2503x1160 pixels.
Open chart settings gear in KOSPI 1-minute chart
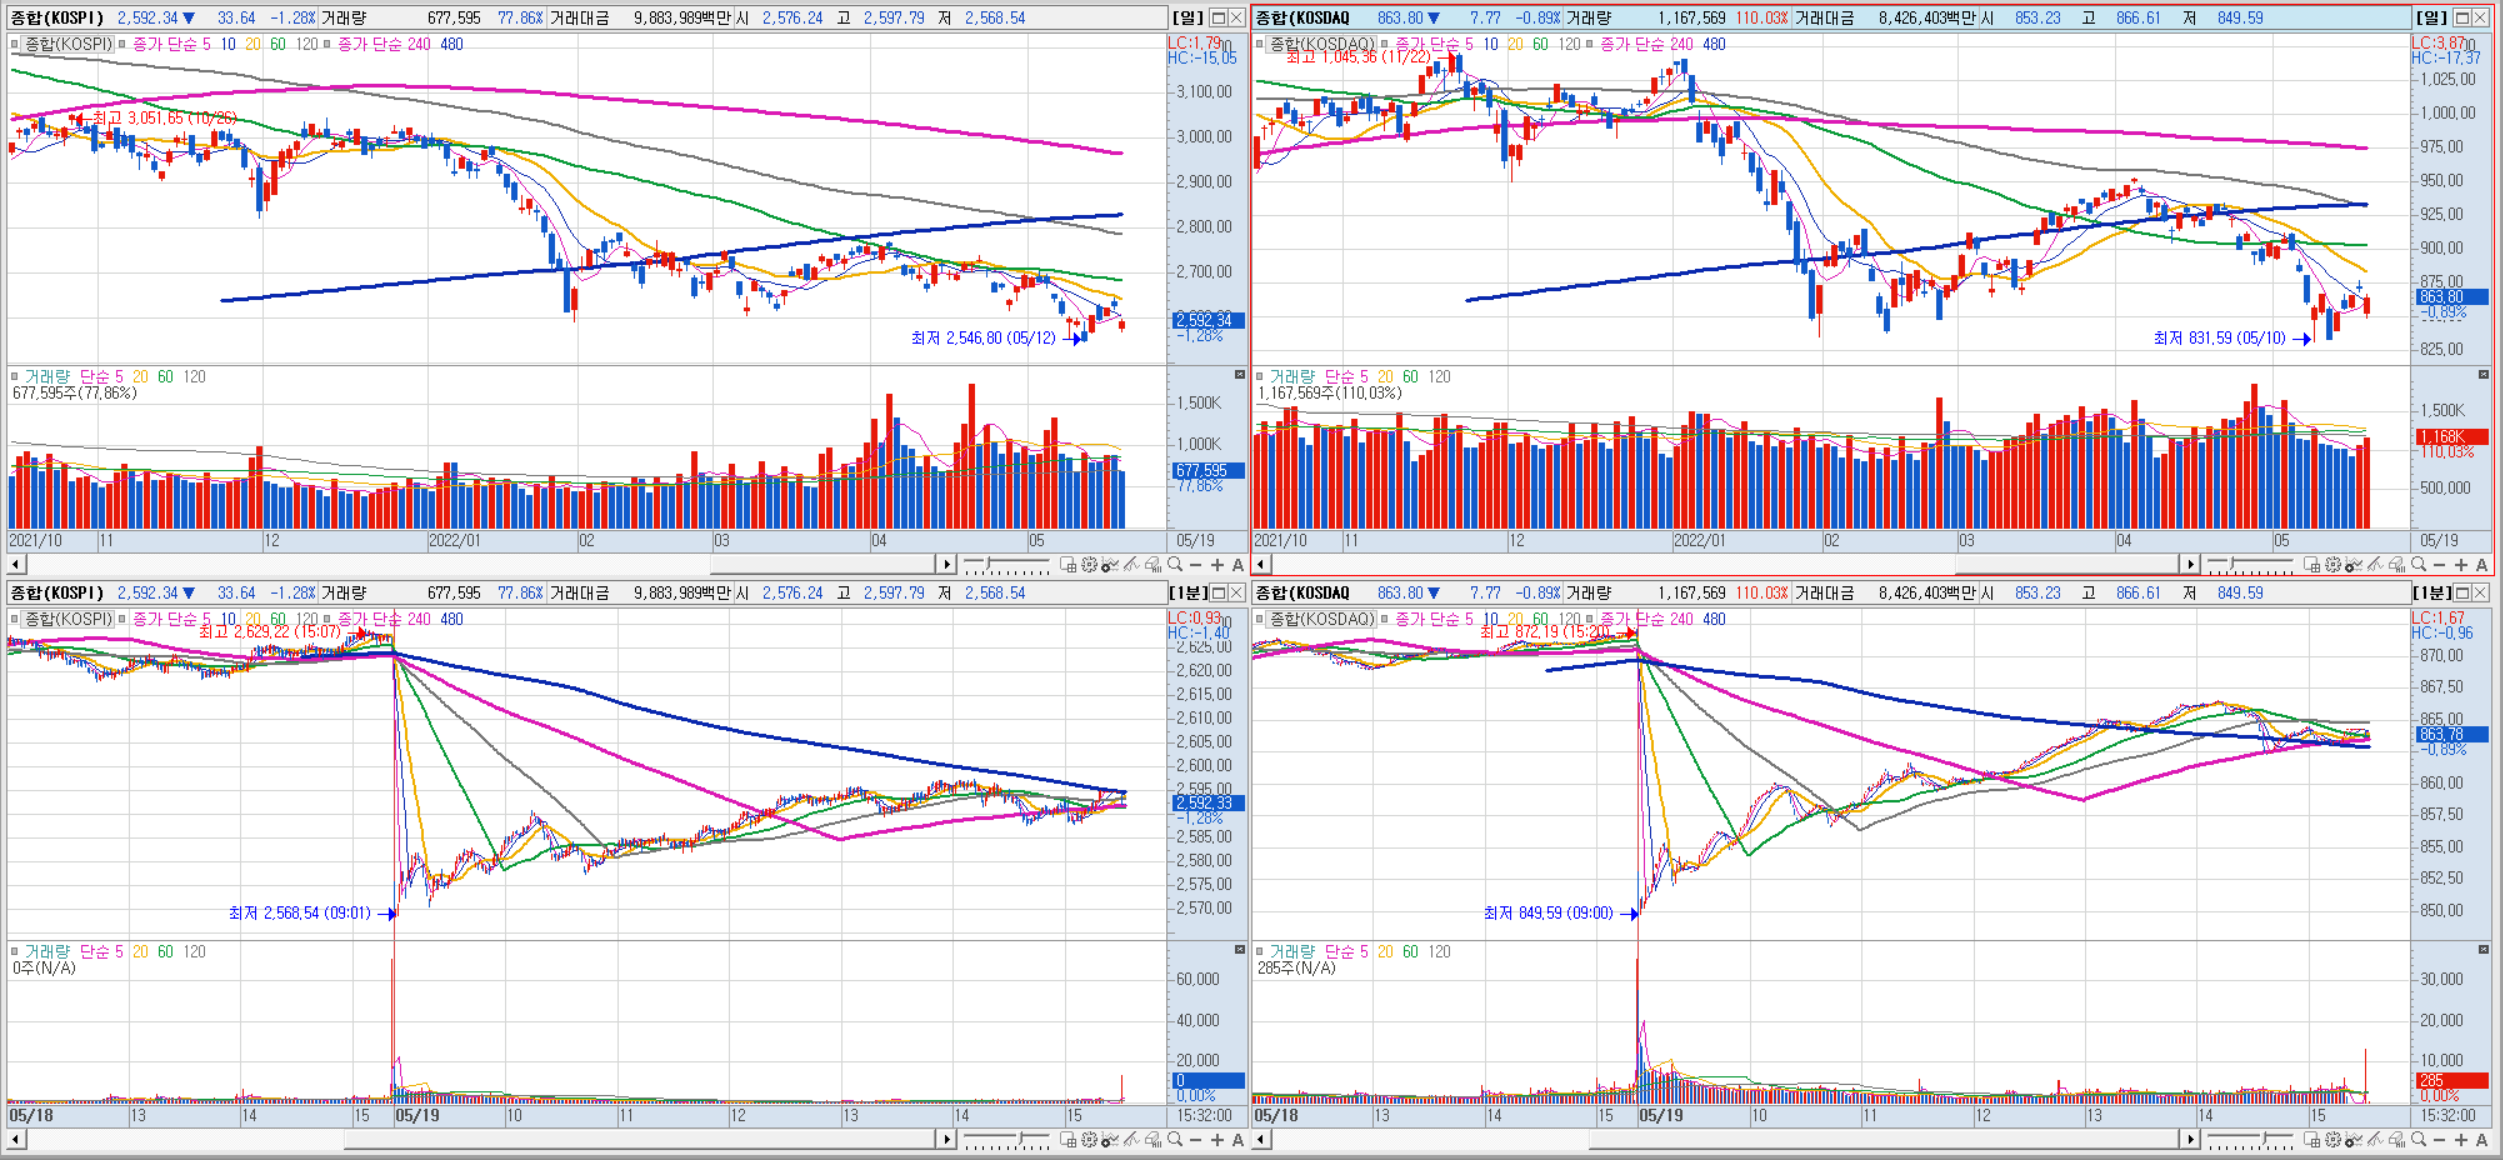(x=1089, y=1140)
